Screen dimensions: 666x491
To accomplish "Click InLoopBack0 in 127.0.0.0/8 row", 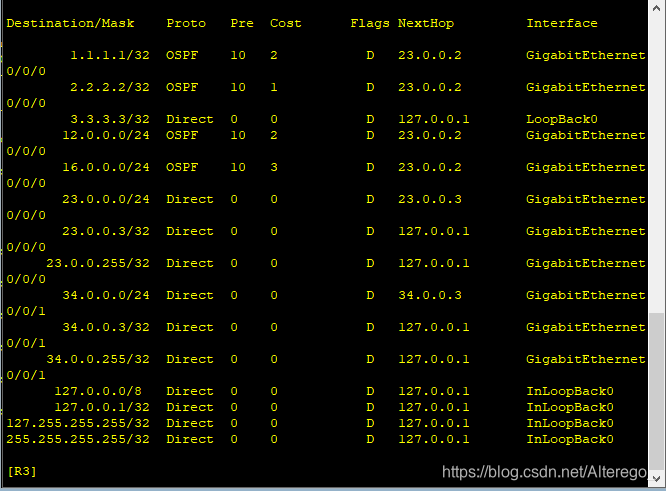I will point(570,391).
